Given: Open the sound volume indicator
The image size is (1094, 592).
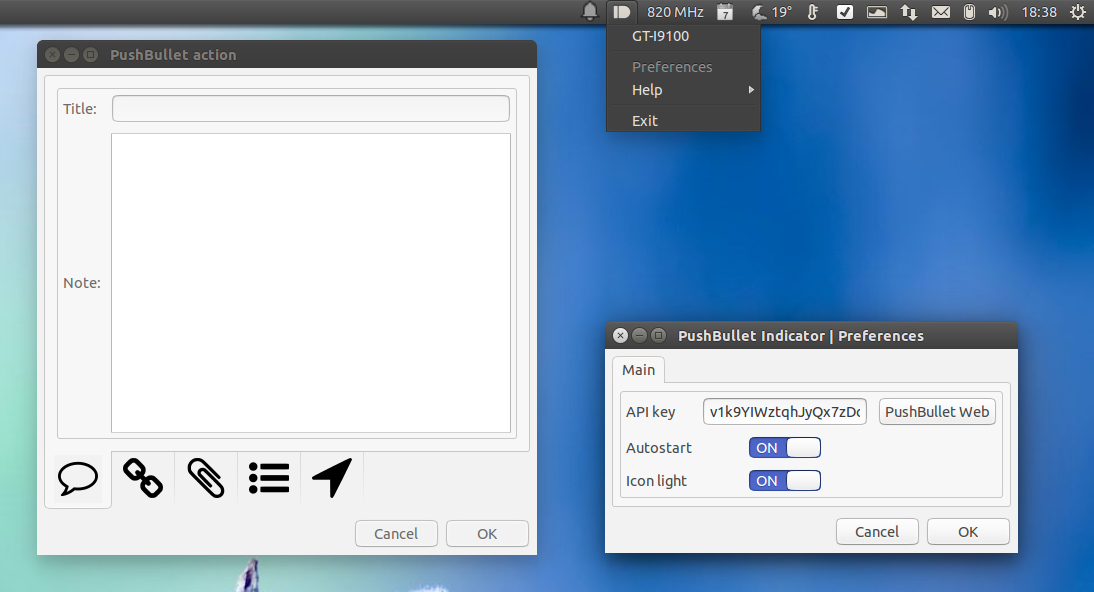Looking at the screenshot, I should tap(998, 12).
